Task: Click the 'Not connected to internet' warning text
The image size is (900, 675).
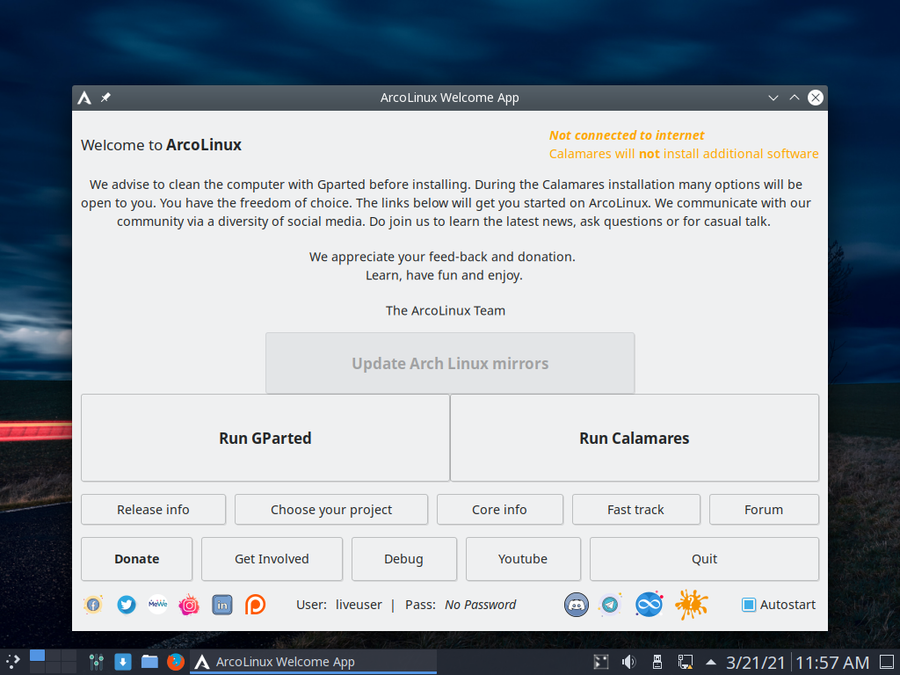Action: tap(626, 135)
